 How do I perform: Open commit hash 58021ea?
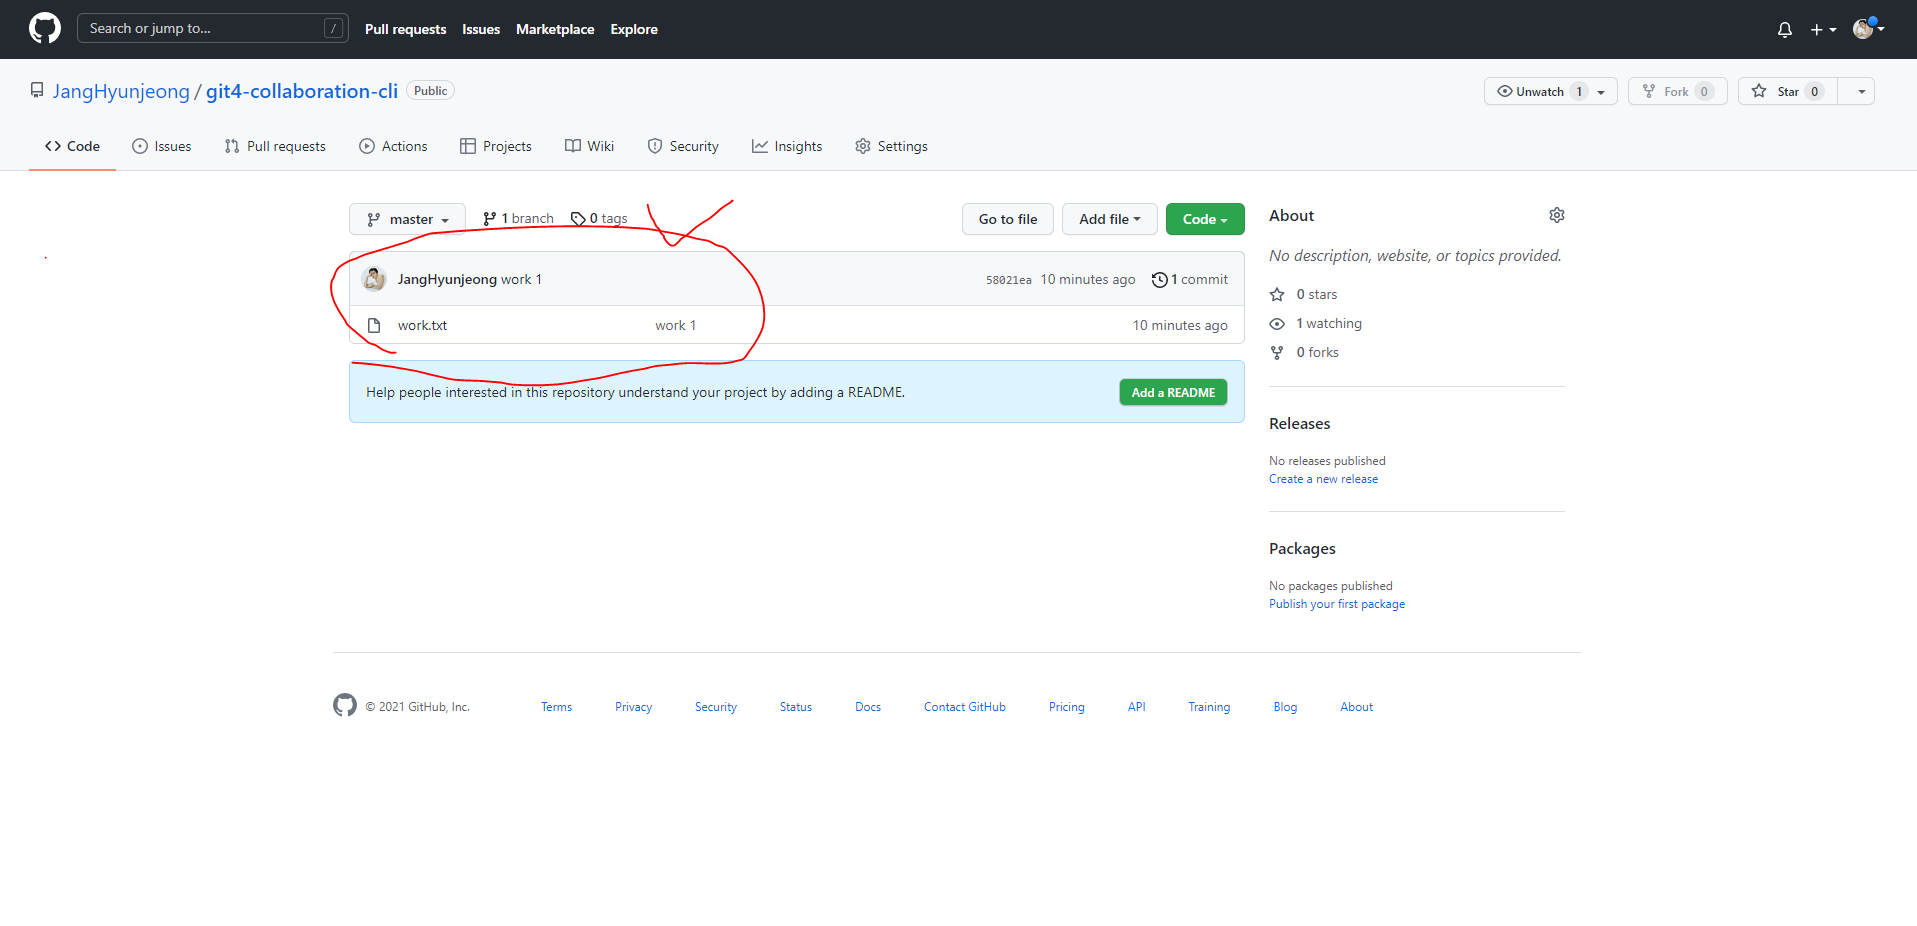click(x=1008, y=280)
